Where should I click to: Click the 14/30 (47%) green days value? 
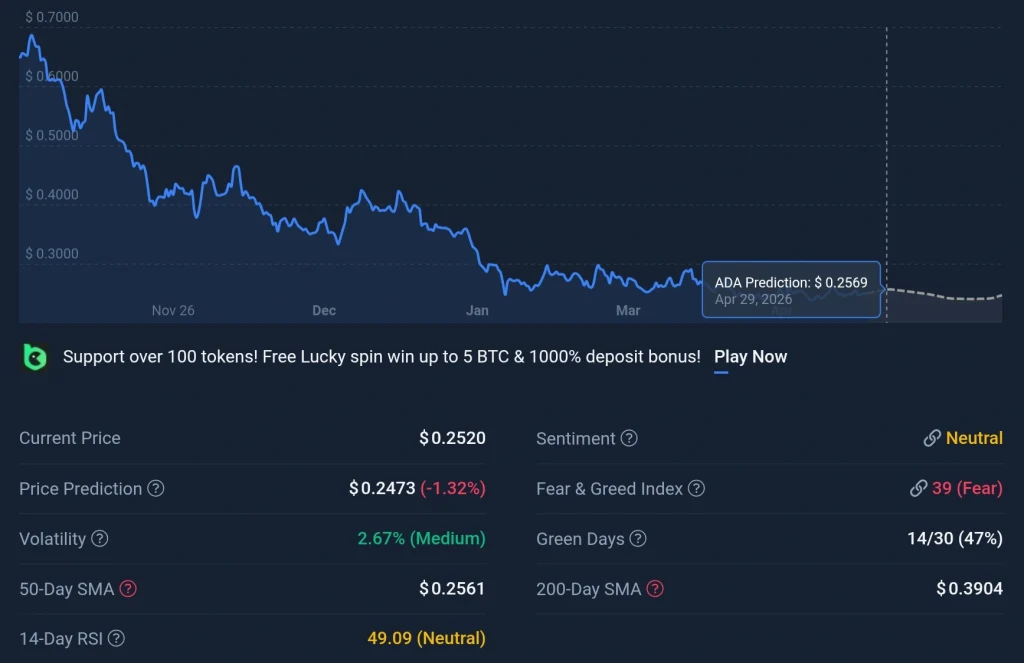coord(955,538)
